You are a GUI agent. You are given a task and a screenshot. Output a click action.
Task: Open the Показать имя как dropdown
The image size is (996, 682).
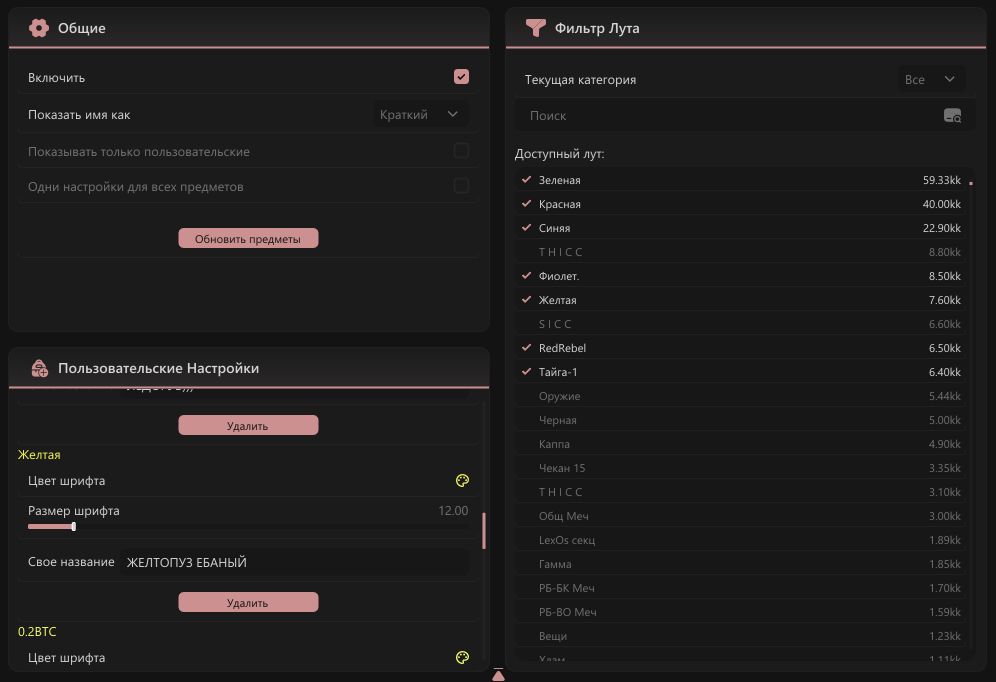coord(420,115)
